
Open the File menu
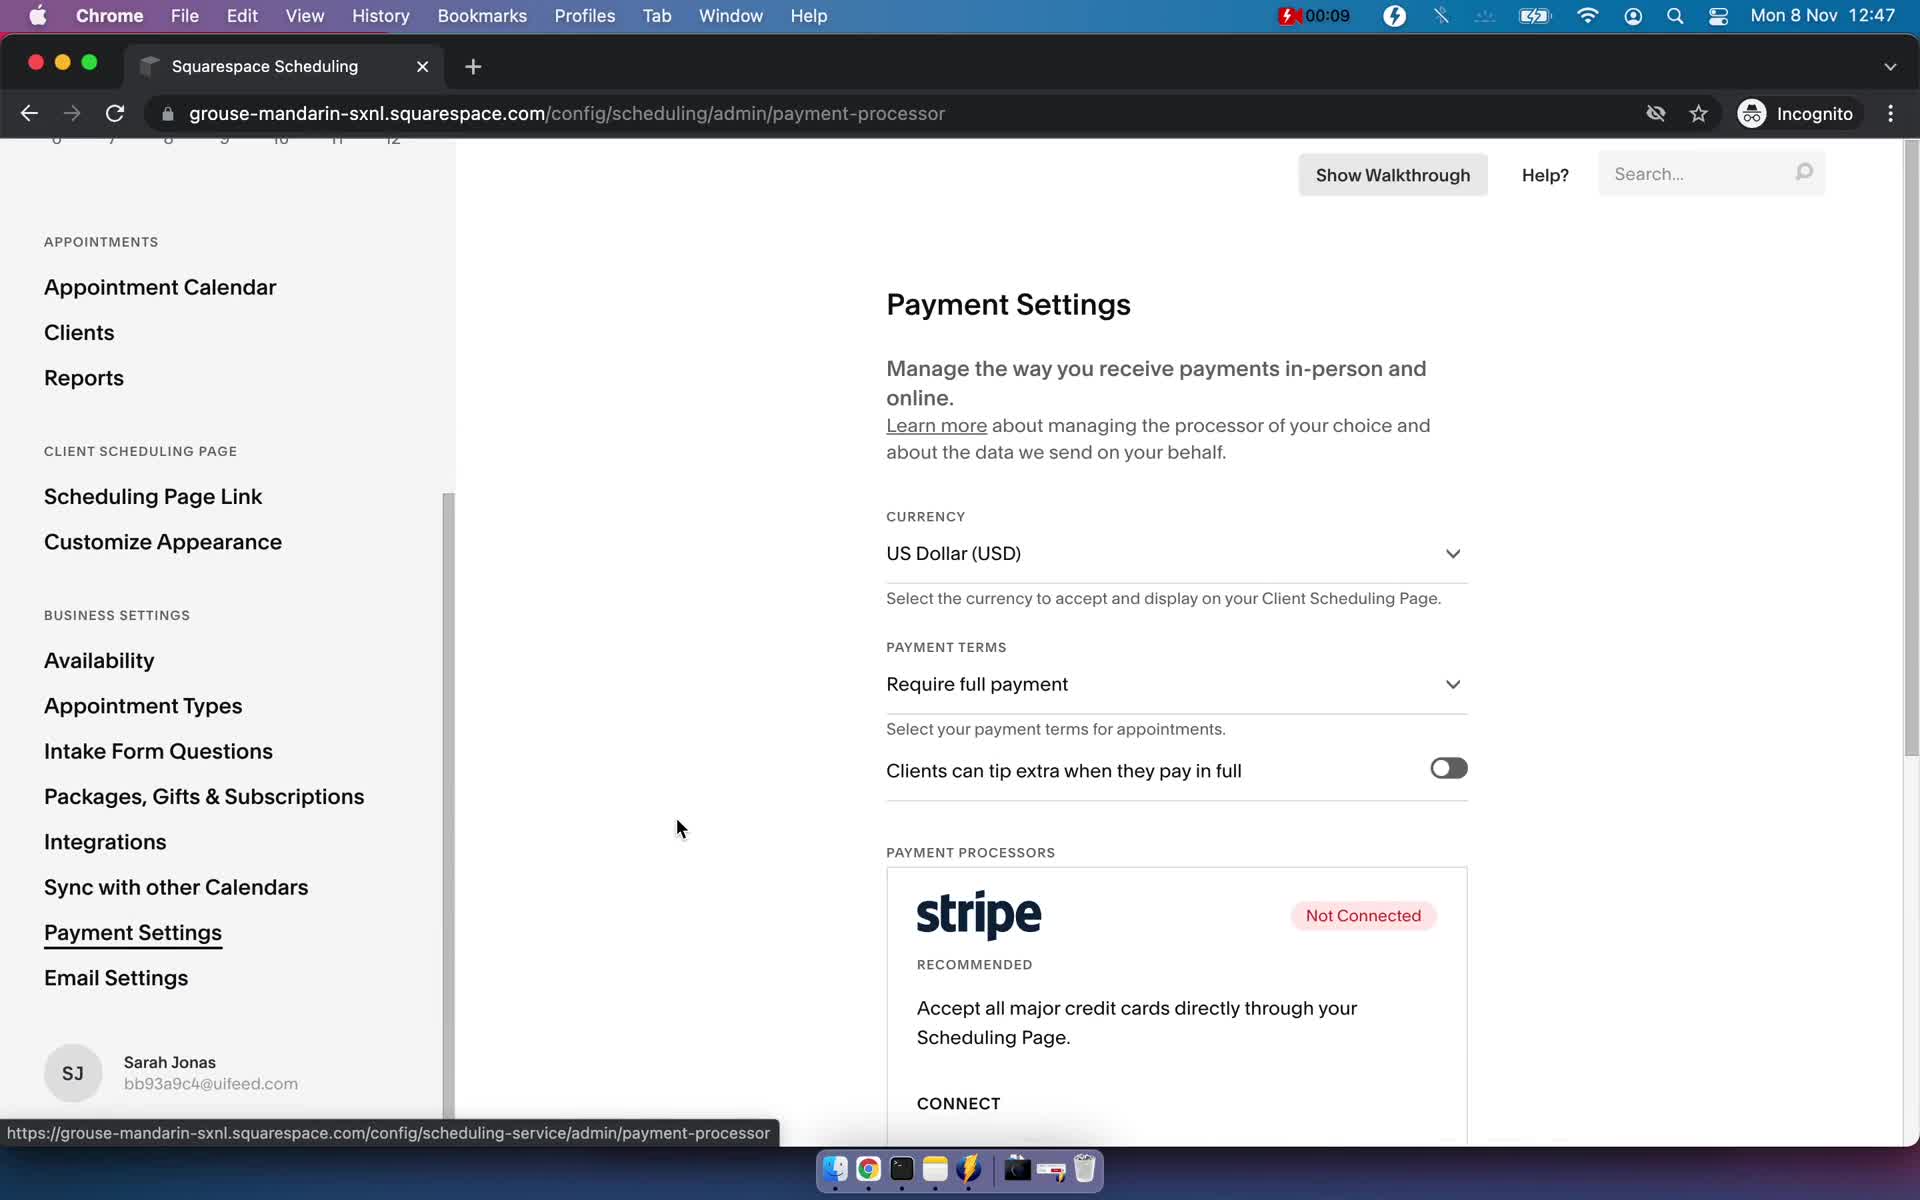(184, 16)
